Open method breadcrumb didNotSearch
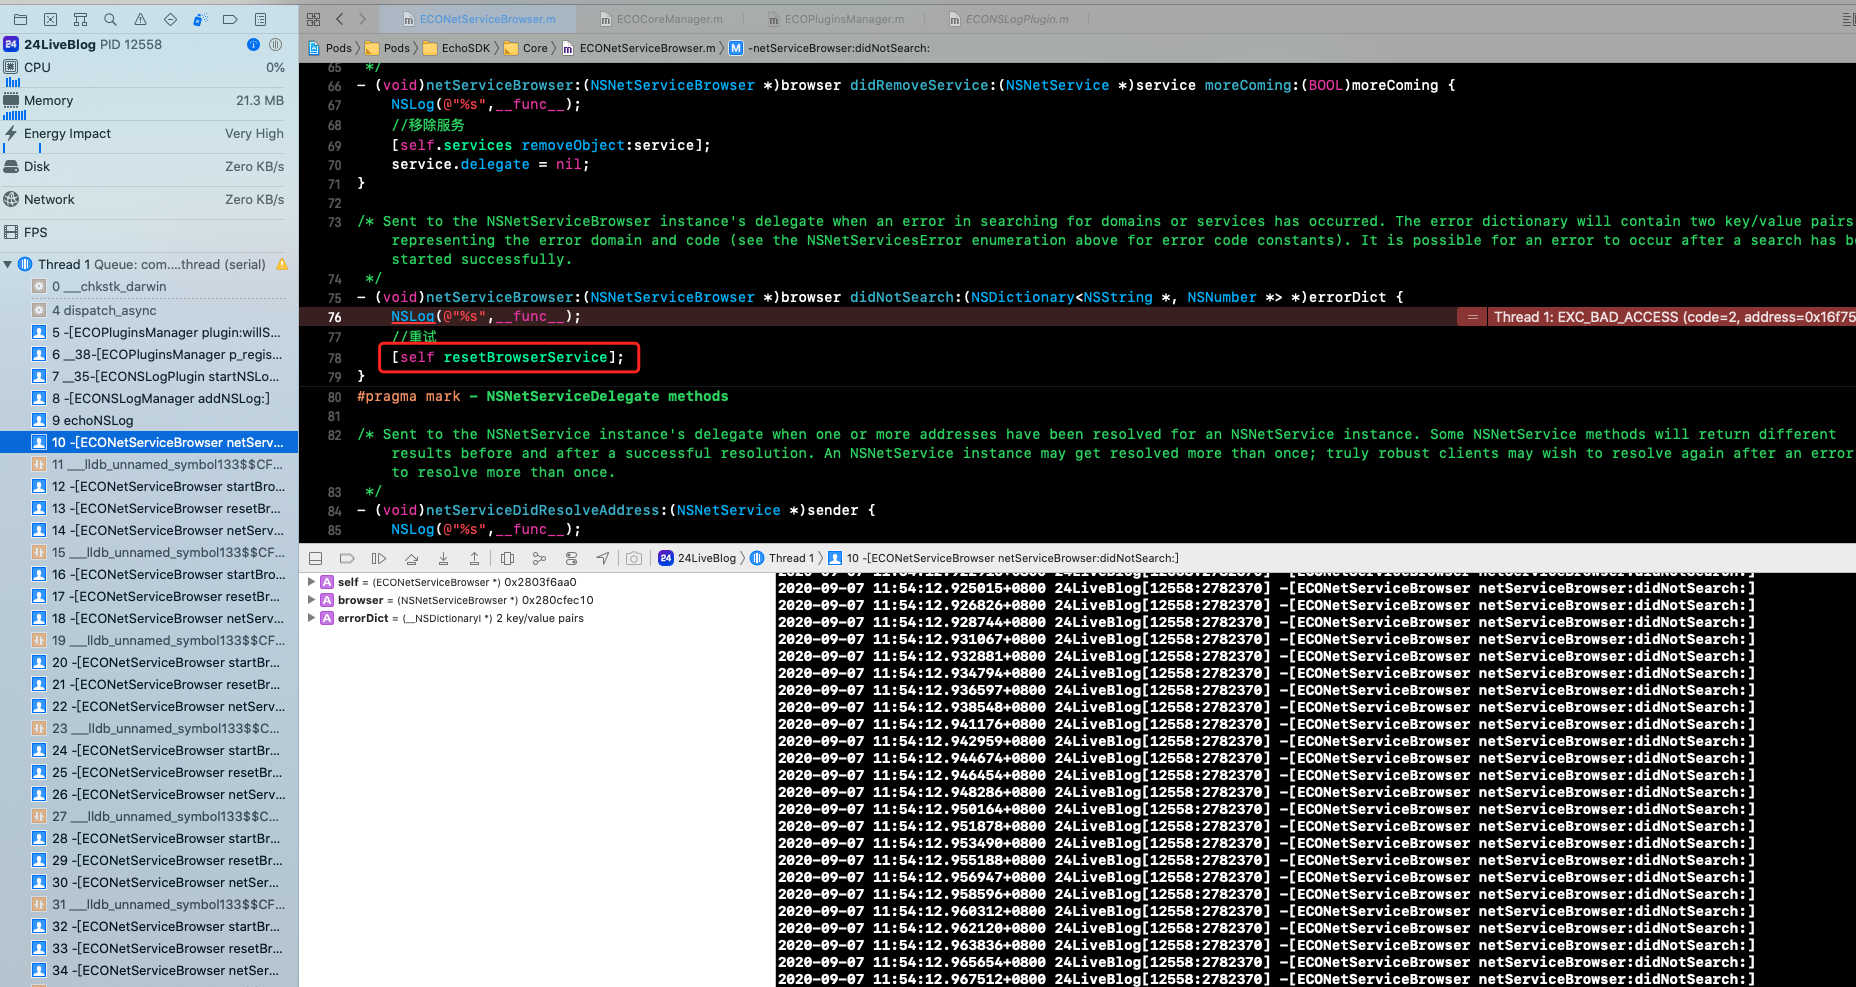Image resolution: width=1856 pixels, height=987 pixels. point(830,48)
